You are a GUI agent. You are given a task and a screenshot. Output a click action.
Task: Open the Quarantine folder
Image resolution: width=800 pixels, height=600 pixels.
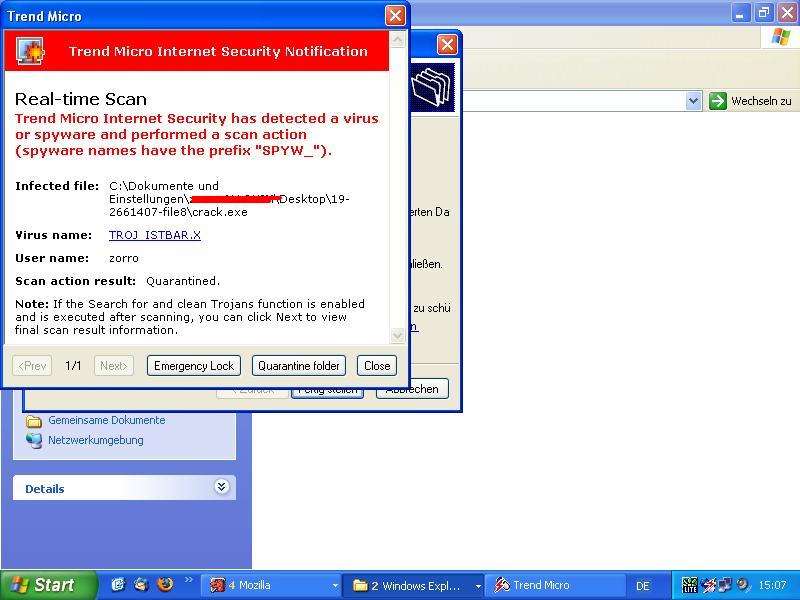[298, 366]
